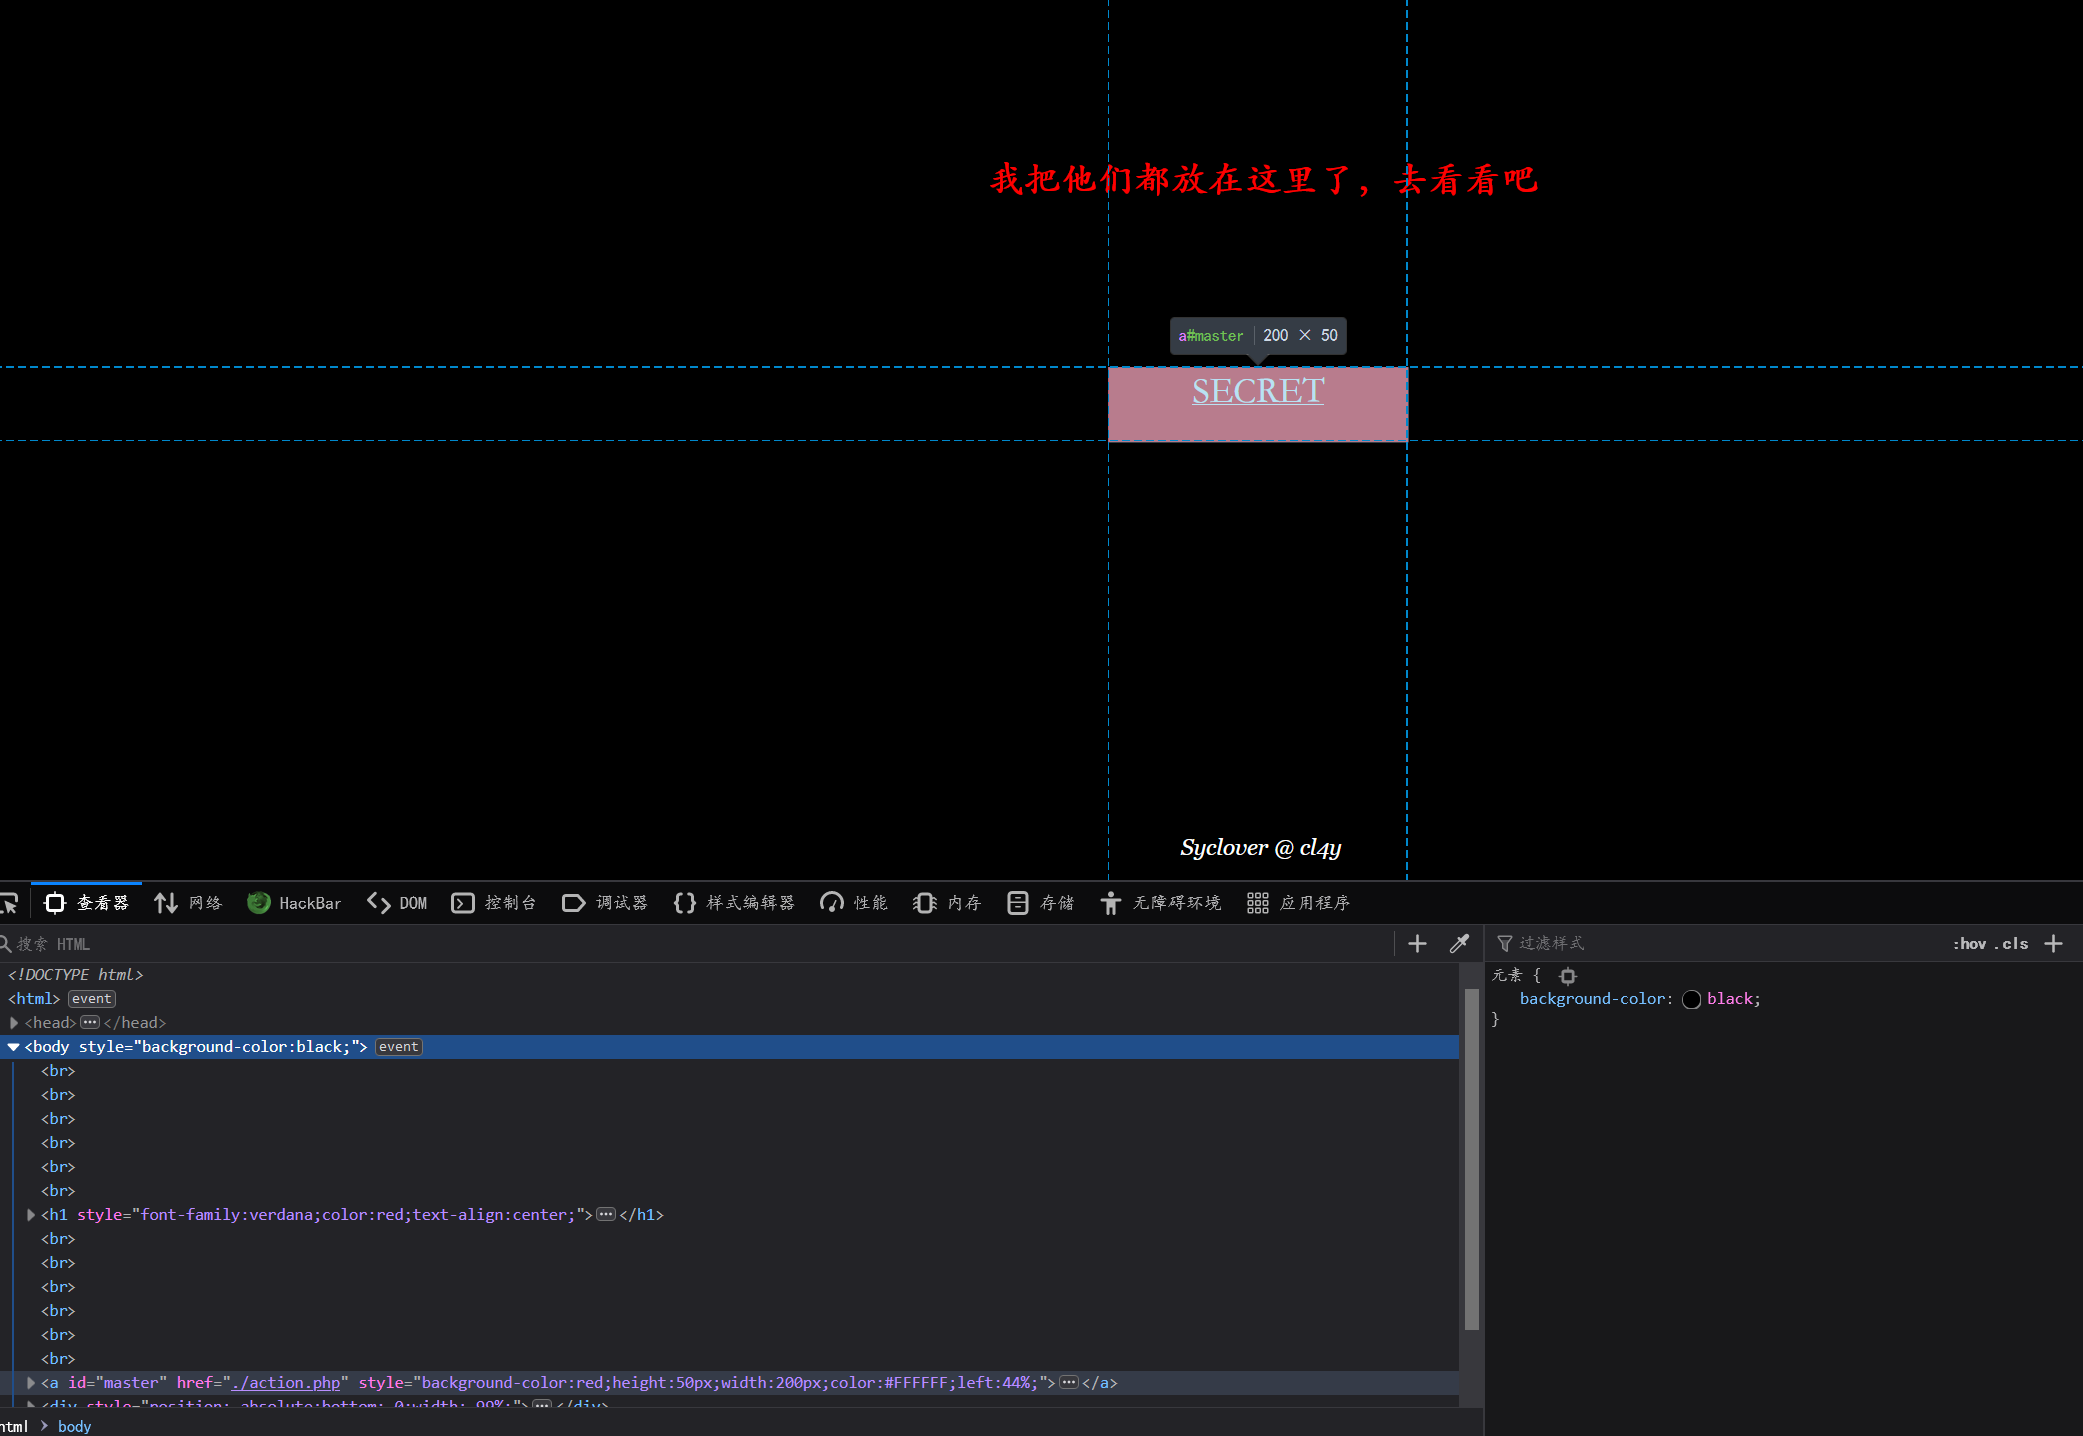This screenshot has width=2083, height=1436.
Task: Click the create new node plus icon
Action: (1417, 944)
